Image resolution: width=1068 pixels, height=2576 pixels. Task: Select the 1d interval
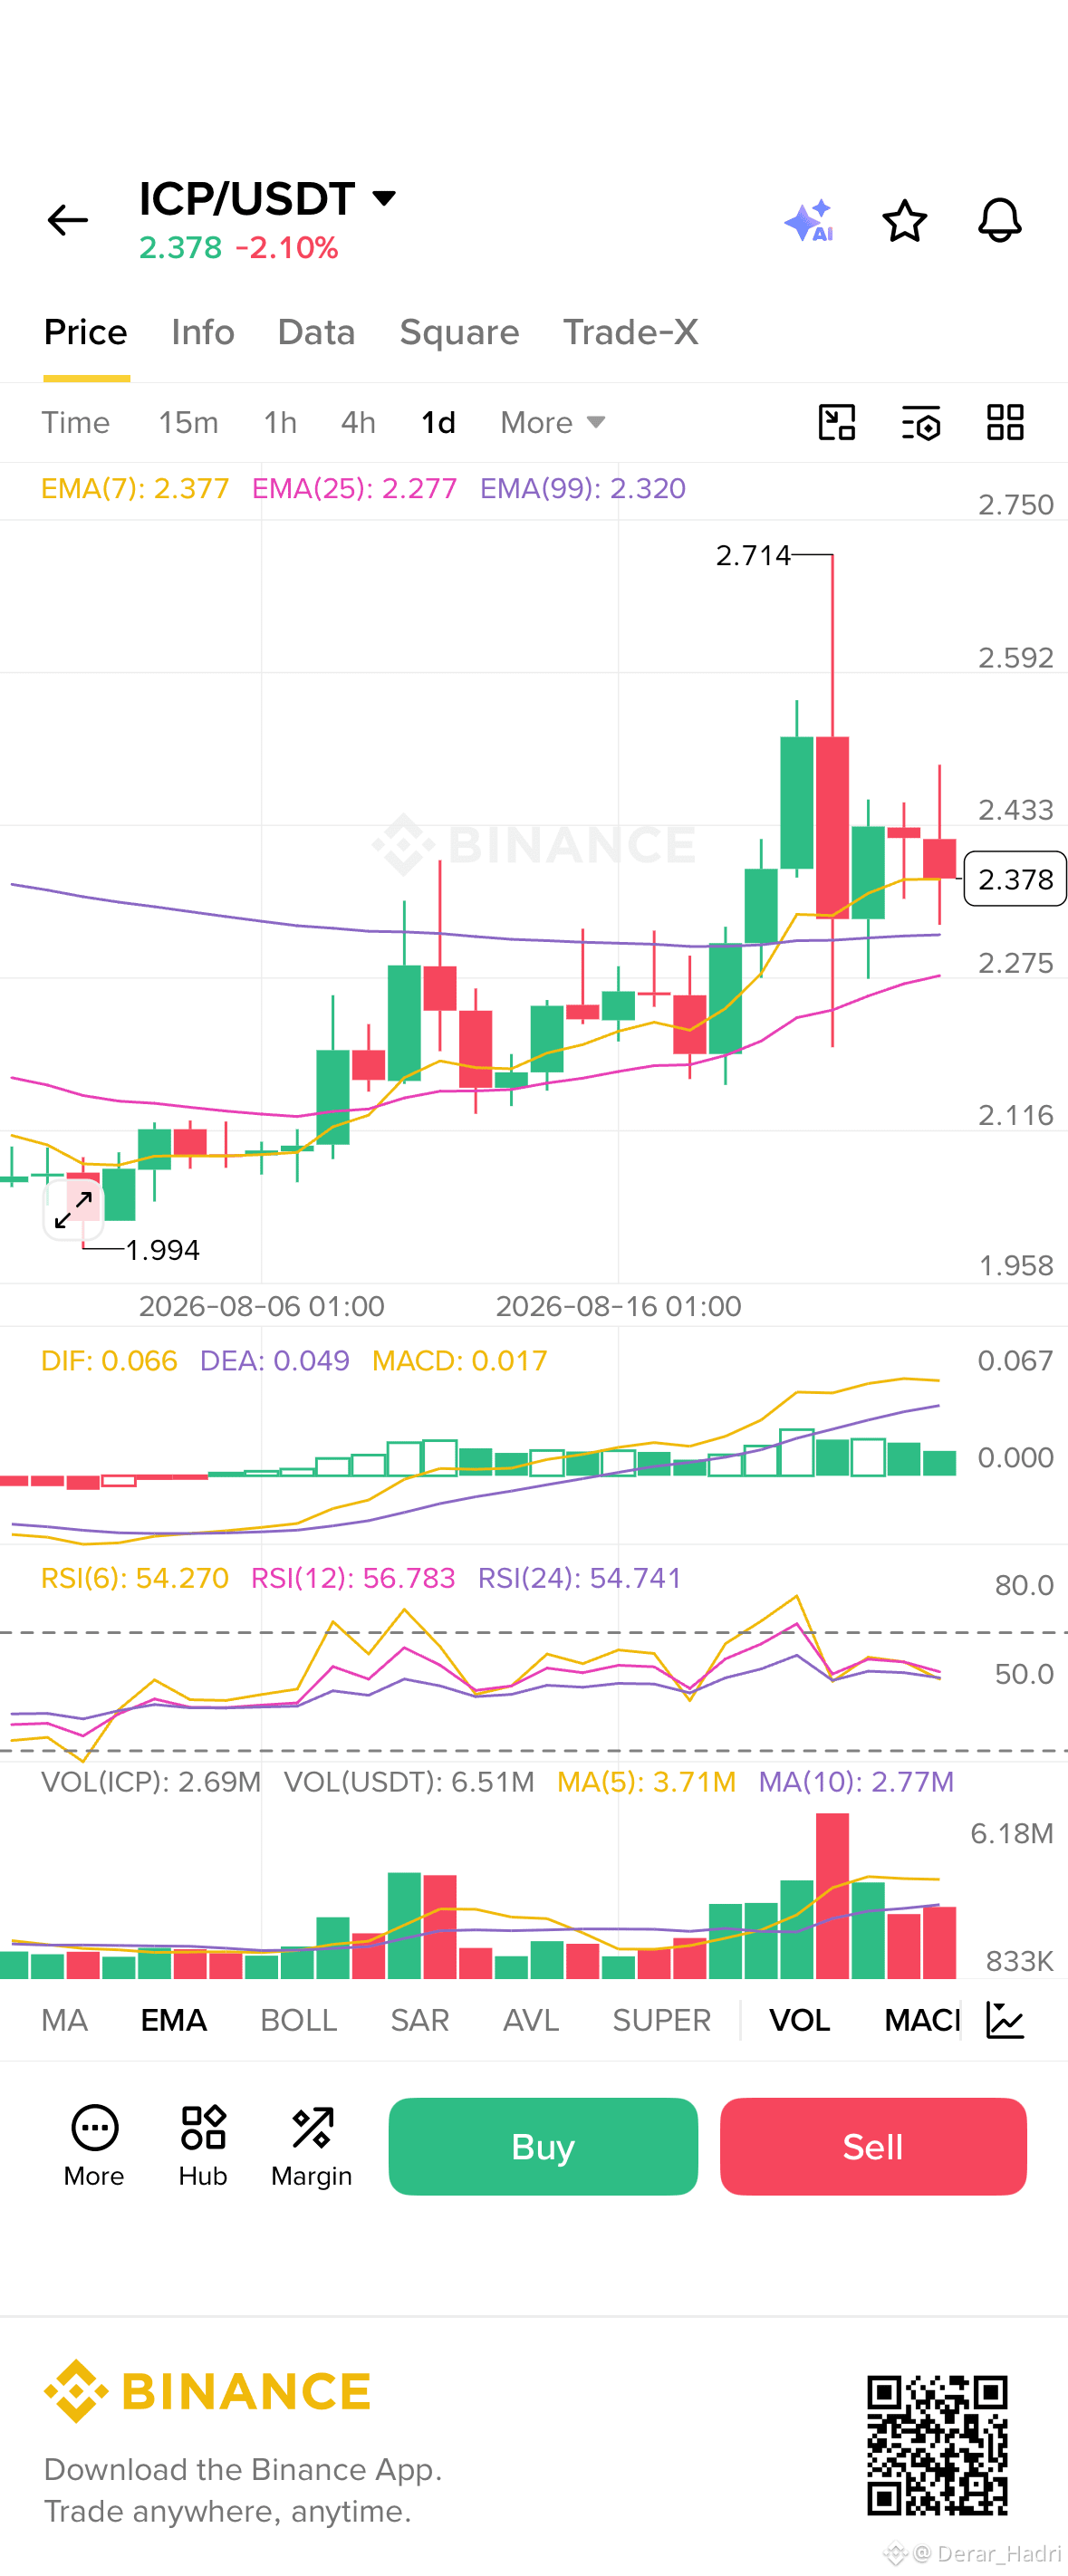click(438, 423)
